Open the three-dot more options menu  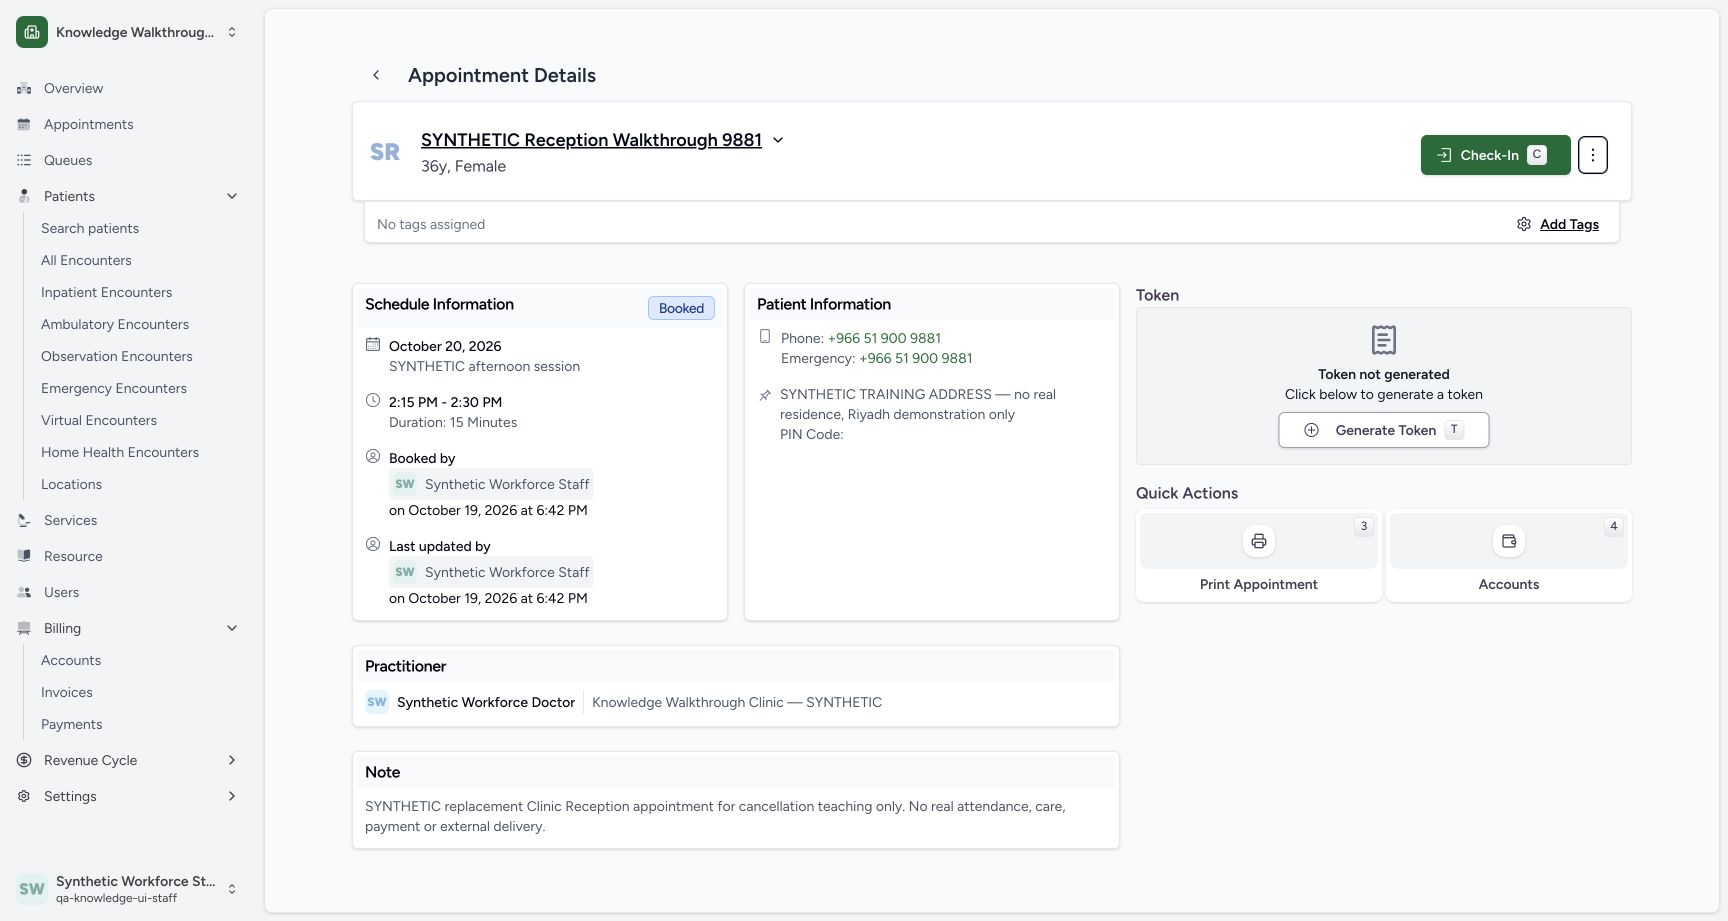coord(1593,155)
